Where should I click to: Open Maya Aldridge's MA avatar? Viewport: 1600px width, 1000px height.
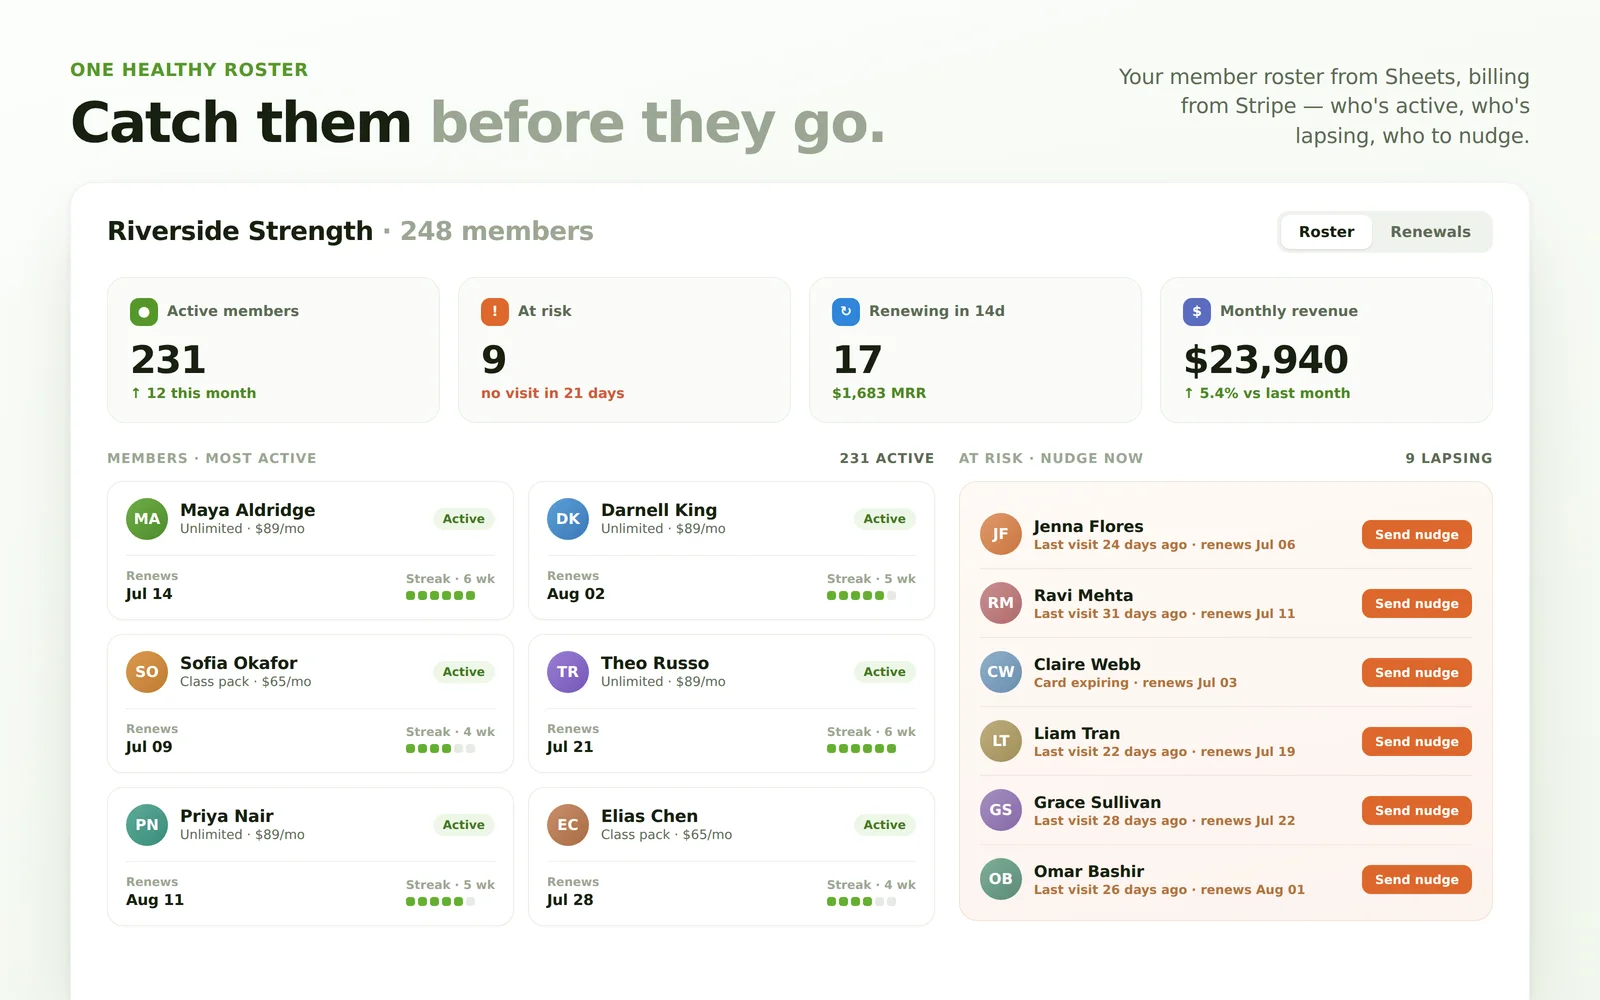tap(147, 519)
